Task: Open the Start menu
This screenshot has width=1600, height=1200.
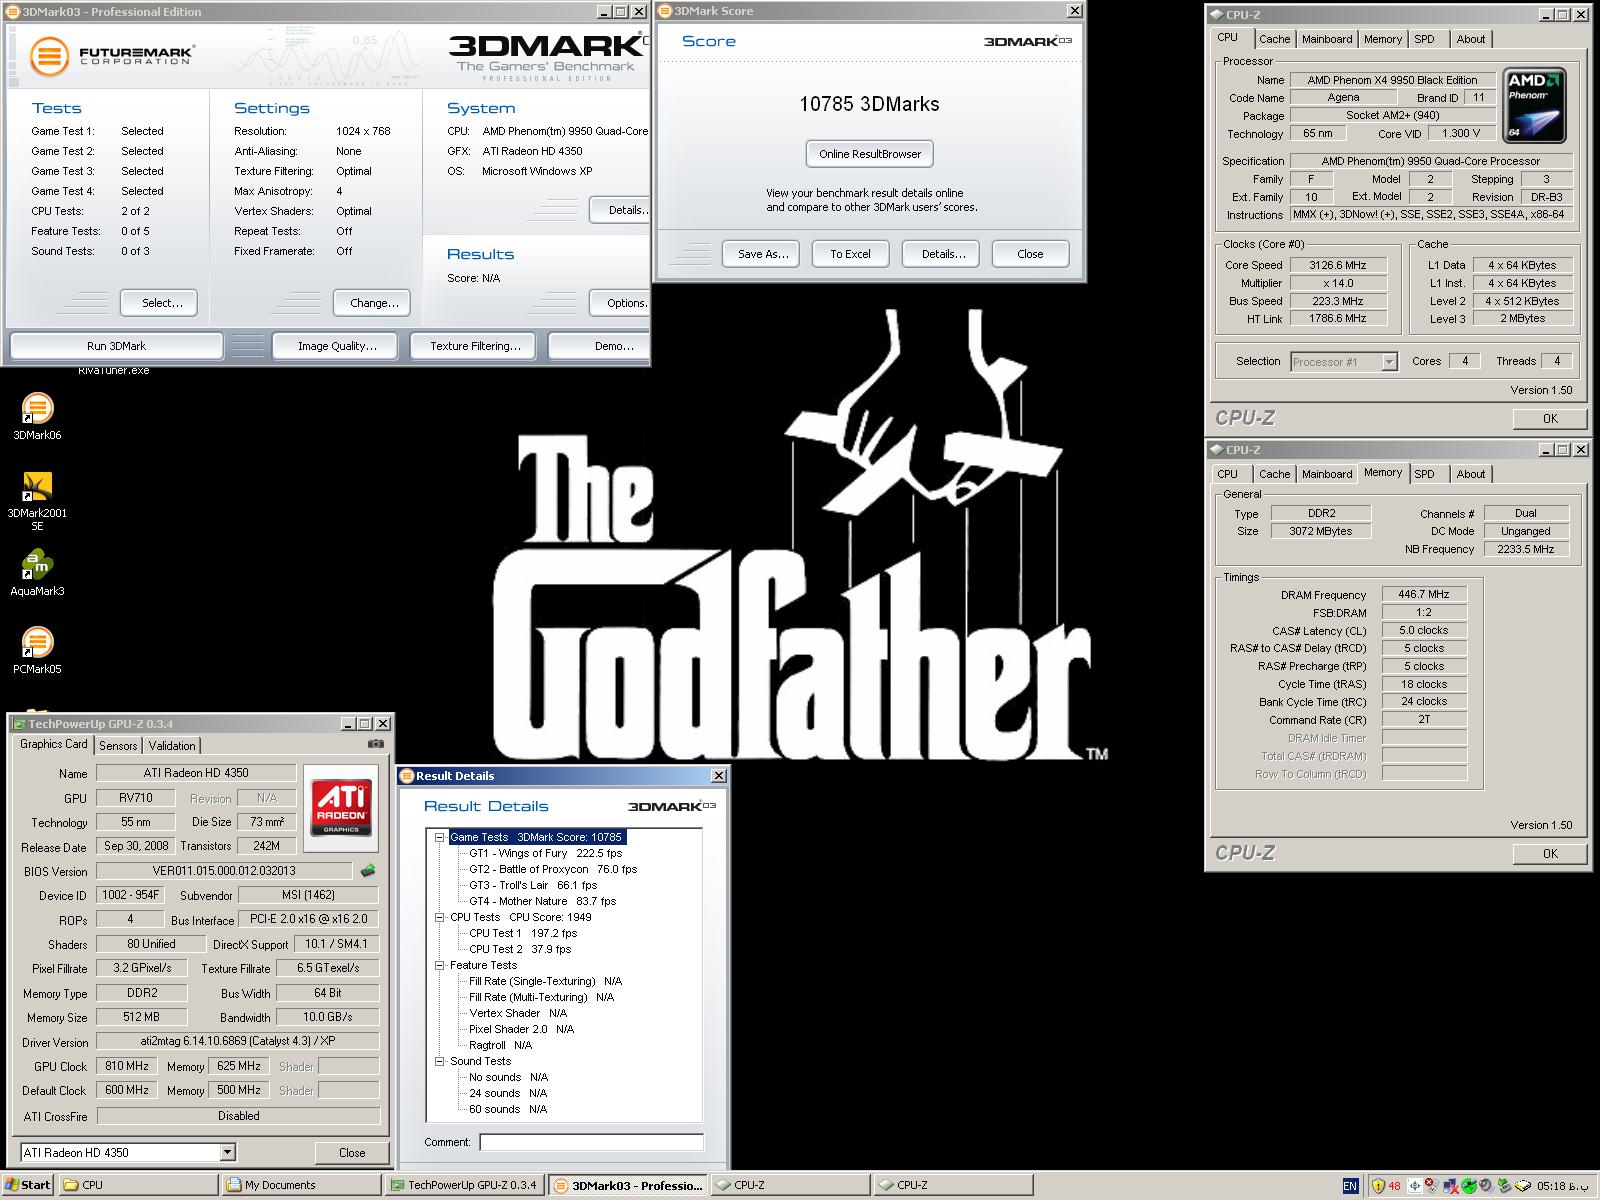Action: (x=28, y=1185)
